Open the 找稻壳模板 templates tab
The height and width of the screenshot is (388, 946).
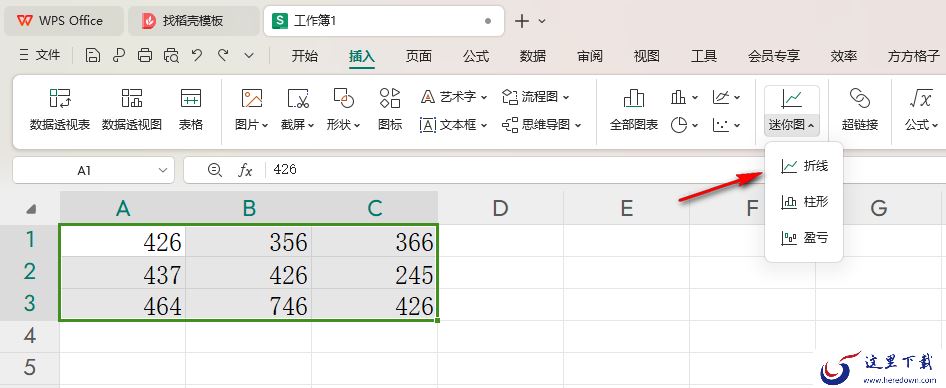tap(193, 21)
